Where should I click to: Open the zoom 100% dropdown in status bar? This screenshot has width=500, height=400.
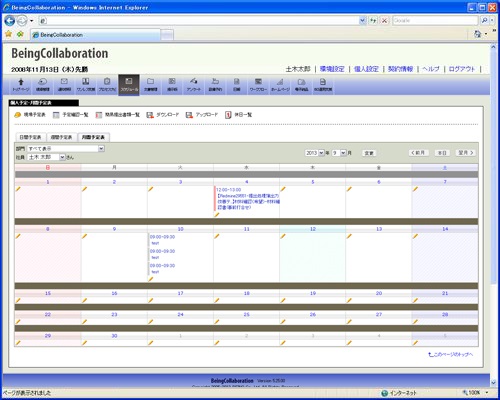(x=487, y=393)
